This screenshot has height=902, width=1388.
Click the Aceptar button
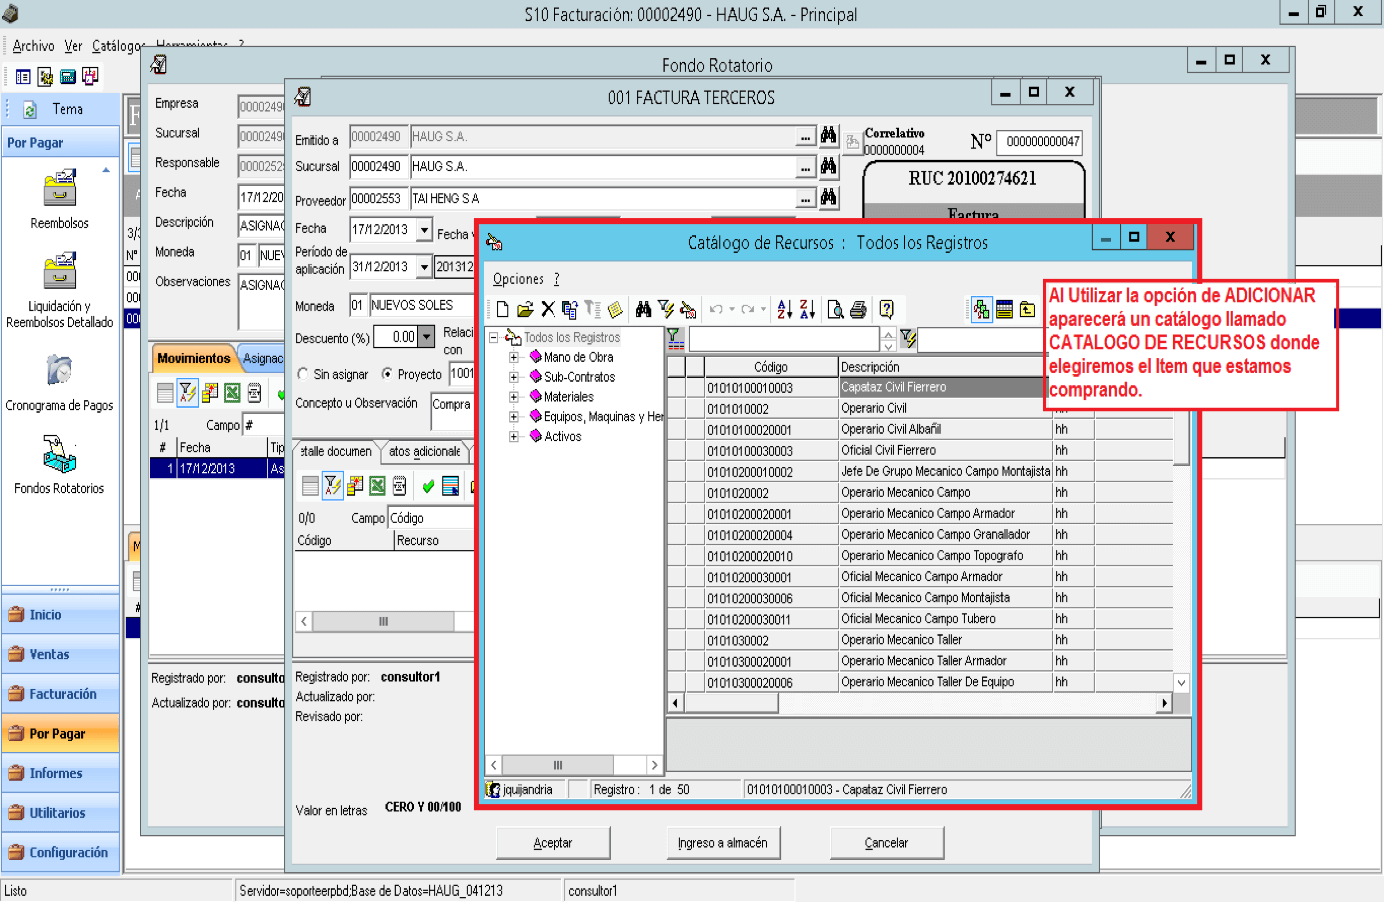553,843
